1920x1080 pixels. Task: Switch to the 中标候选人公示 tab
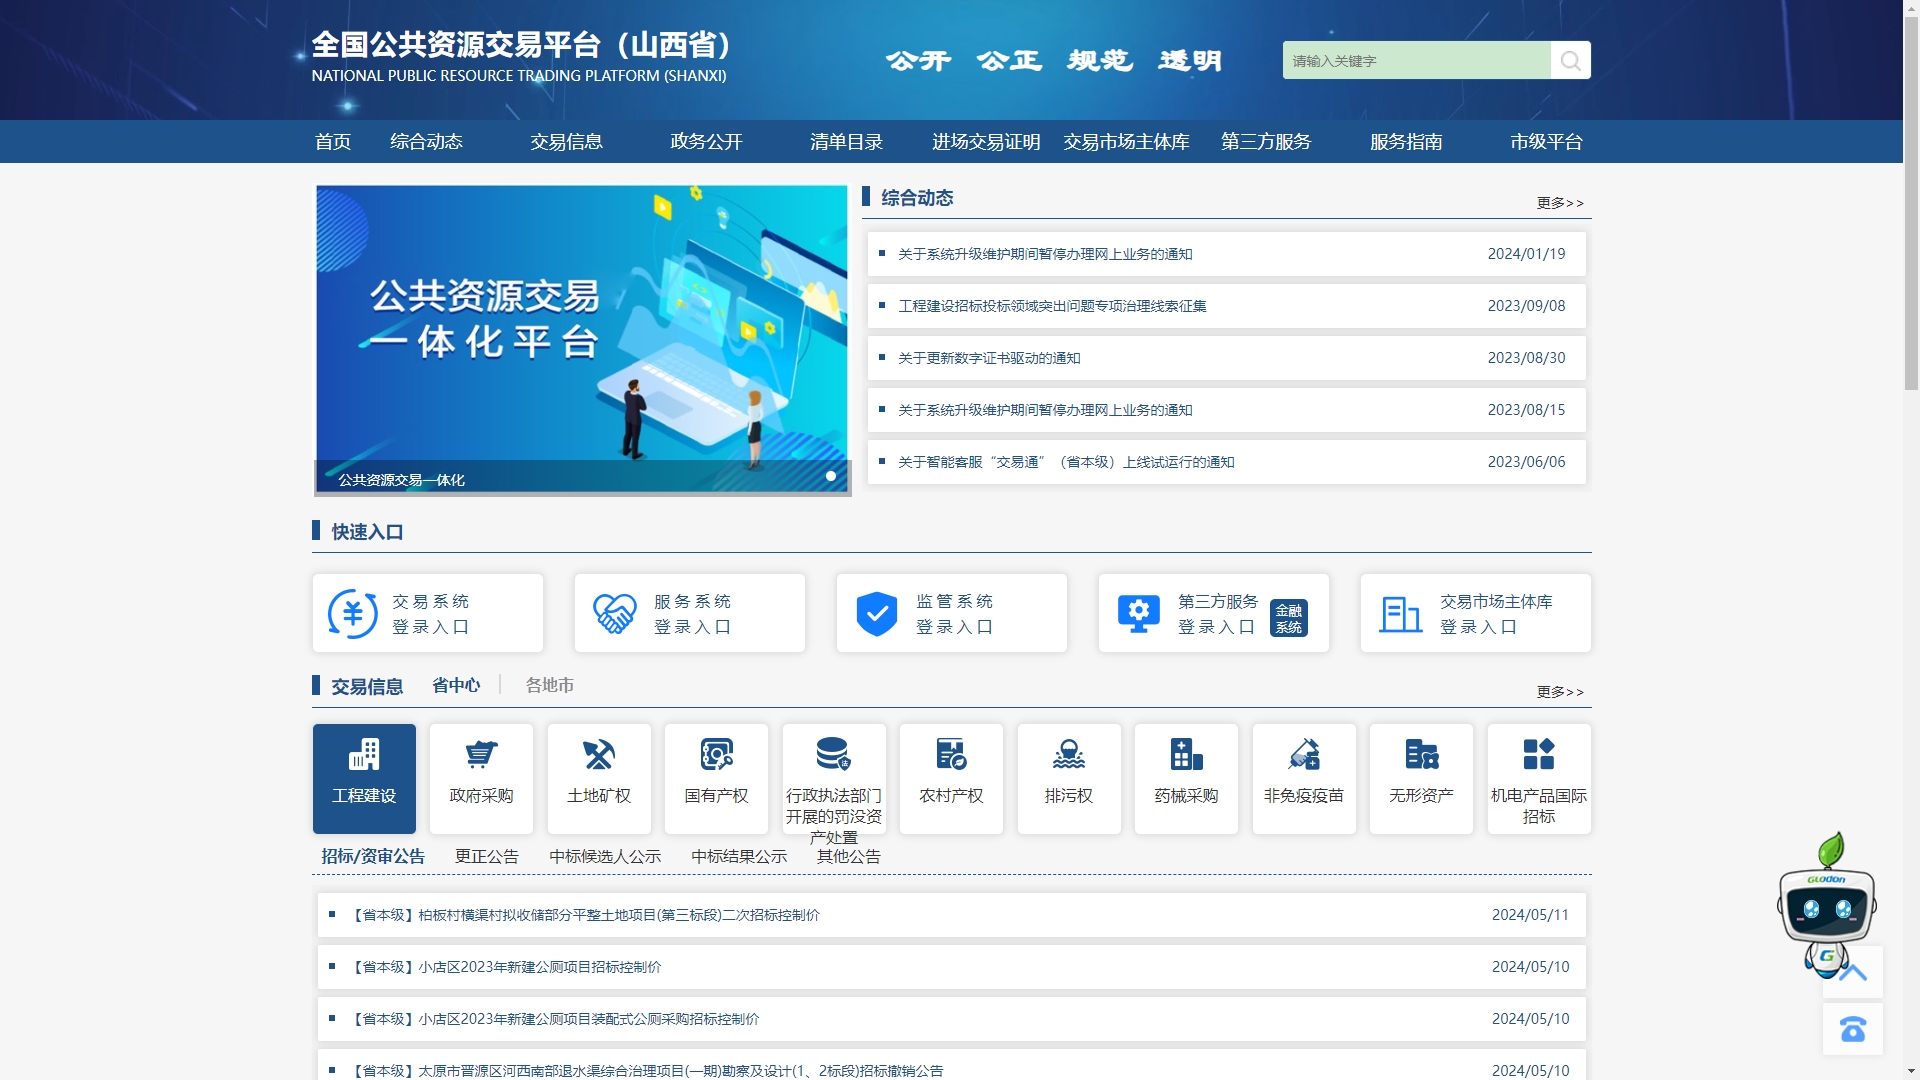coord(605,857)
